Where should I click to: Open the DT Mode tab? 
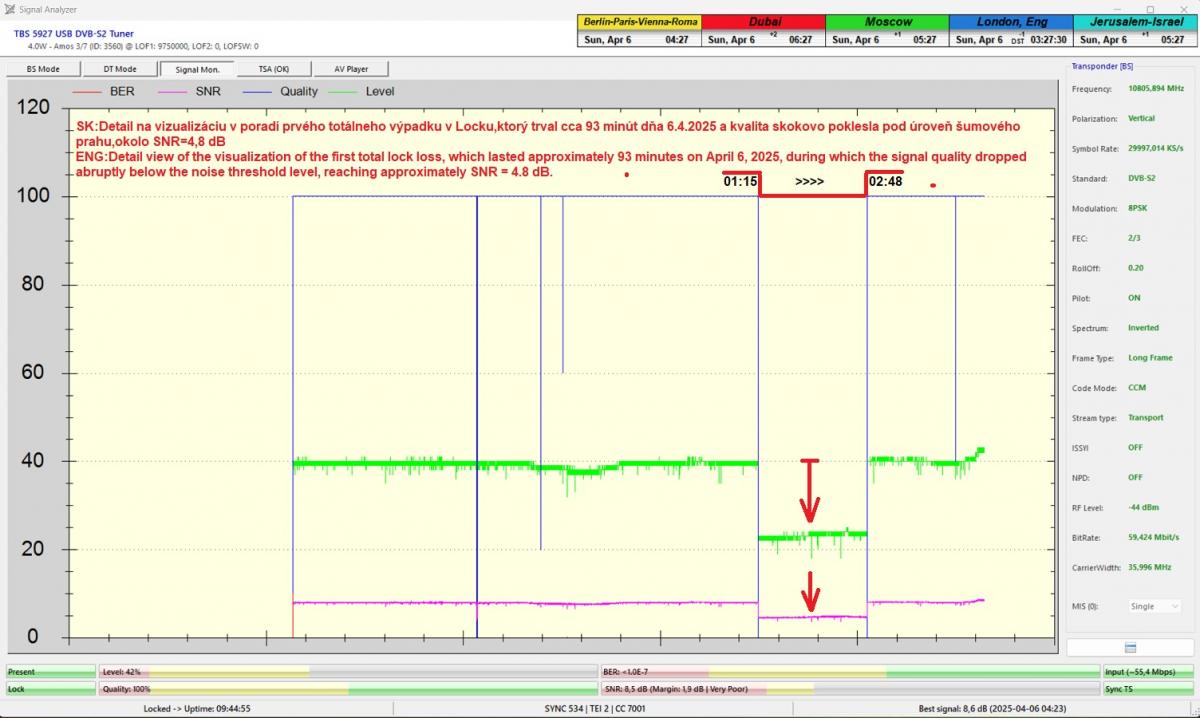(x=120, y=69)
